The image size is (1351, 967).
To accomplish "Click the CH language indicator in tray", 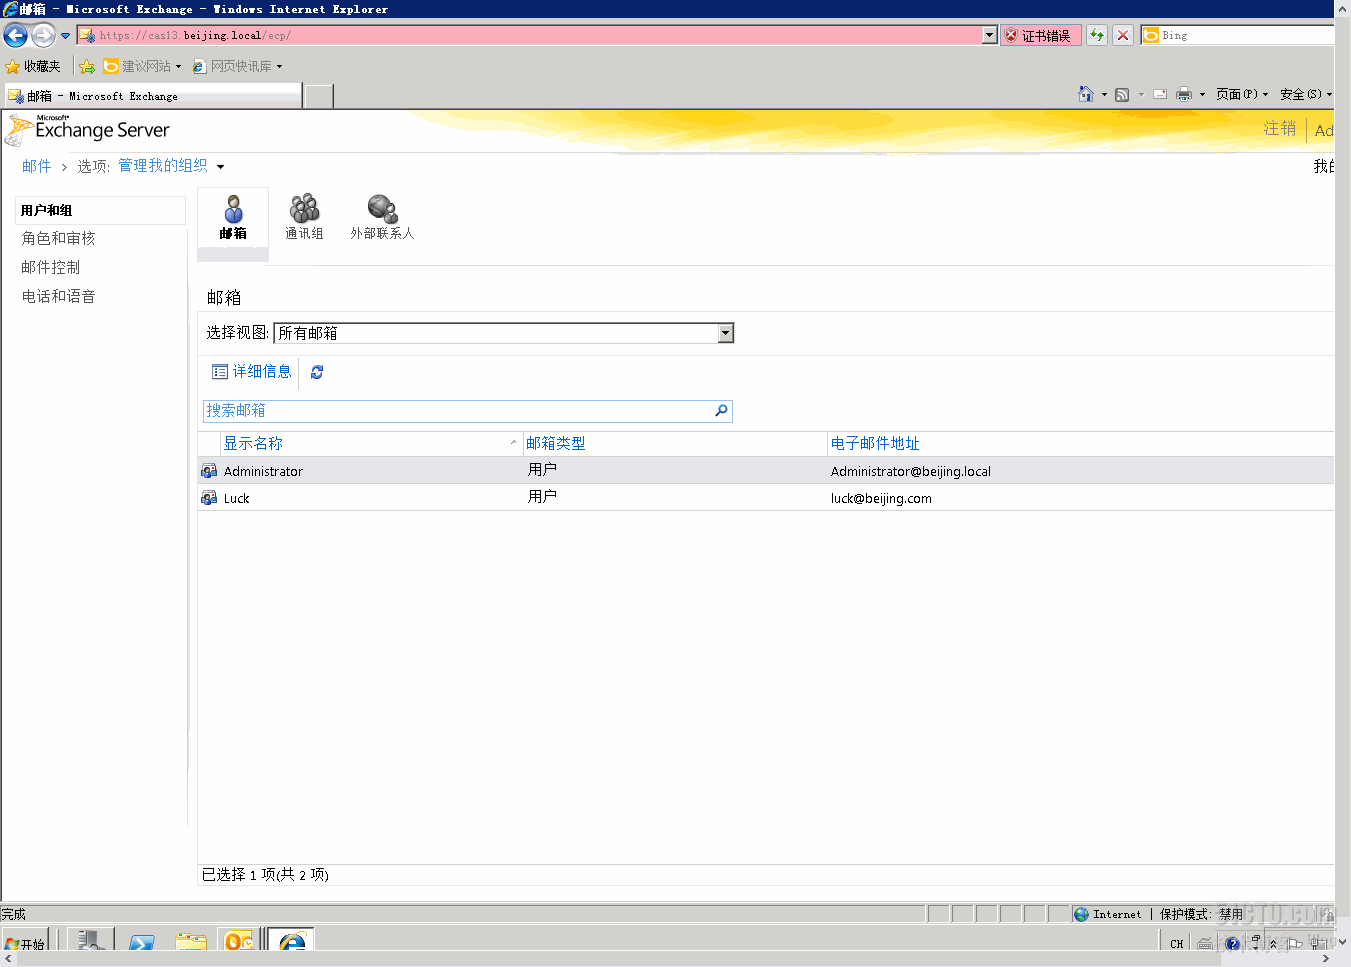I will click(1176, 943).
